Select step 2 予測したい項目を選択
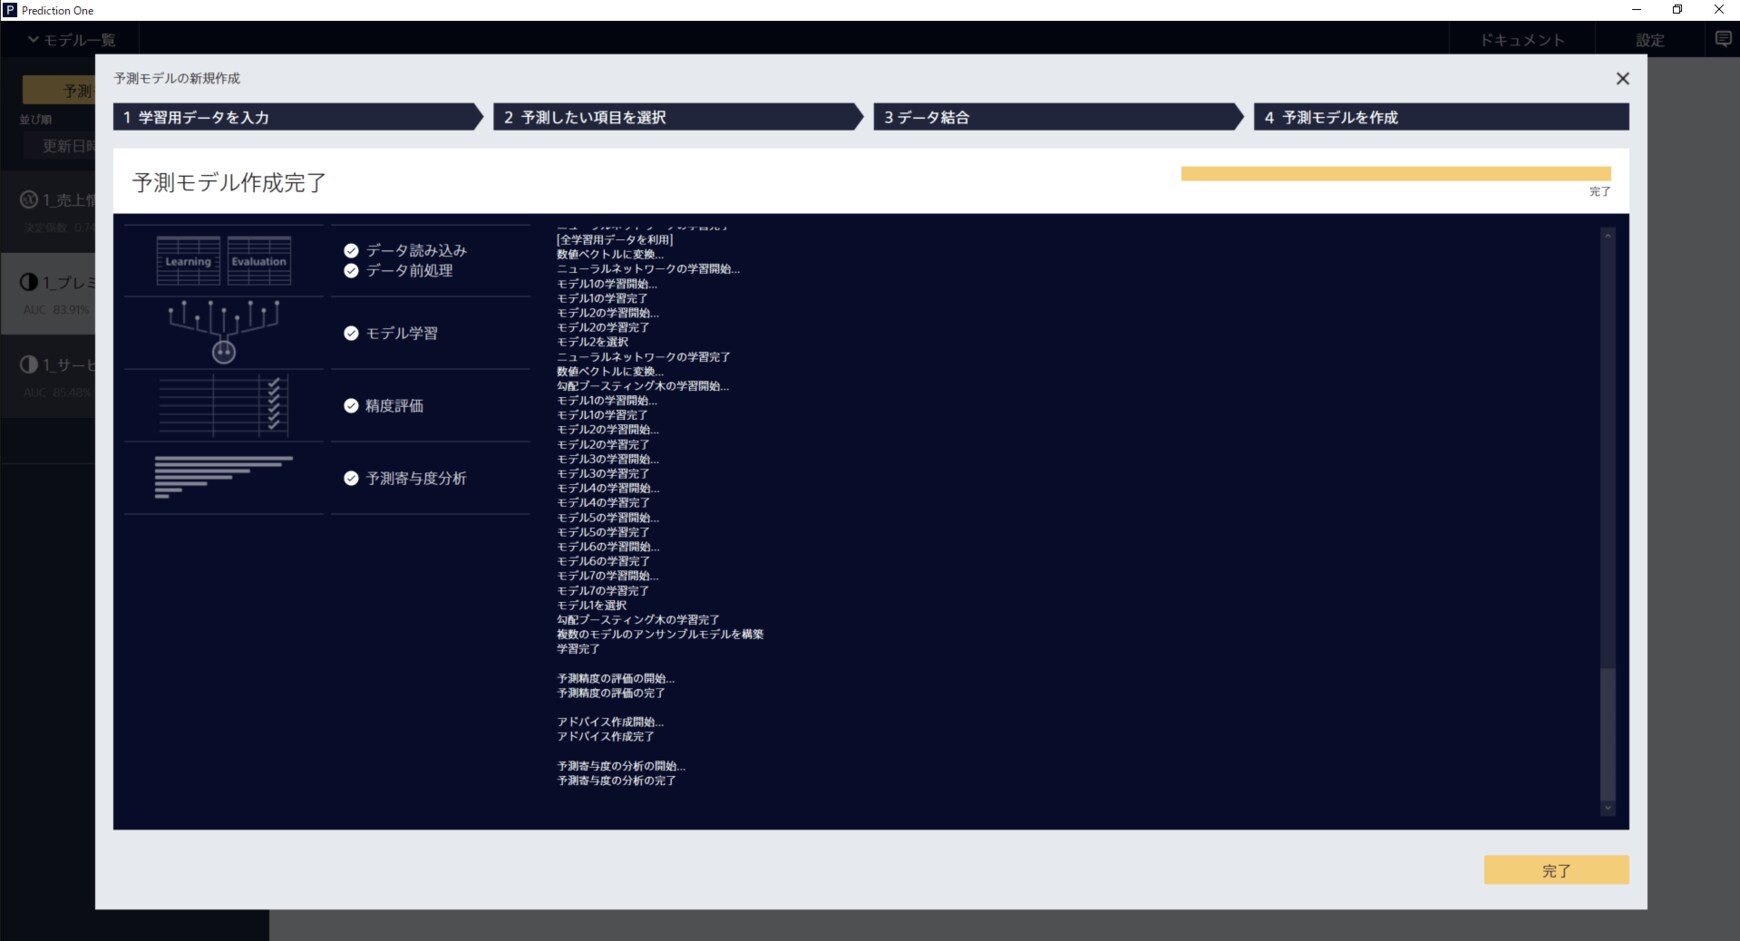 coord(675,118)
